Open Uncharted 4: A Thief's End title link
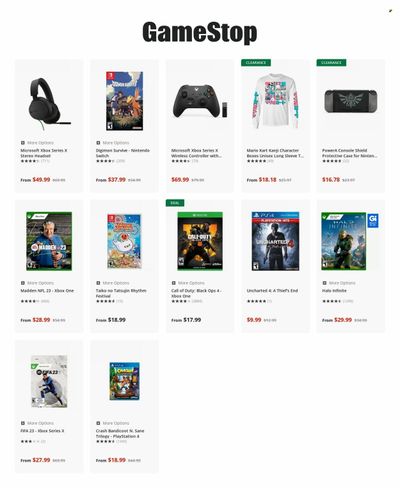400x488 pixels. pos(272,291)
